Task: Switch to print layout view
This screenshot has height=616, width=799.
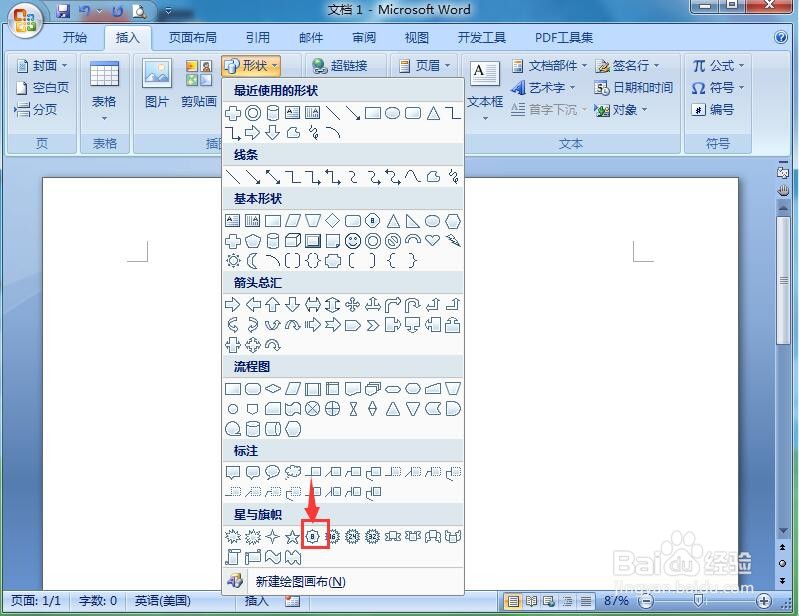Action: [x=513, y=602]
